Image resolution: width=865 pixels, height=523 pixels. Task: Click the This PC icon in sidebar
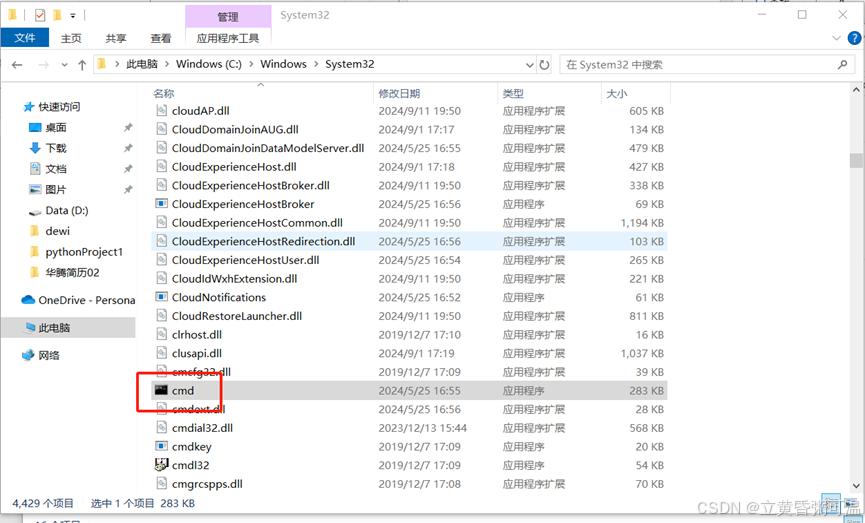click(29, 328)
